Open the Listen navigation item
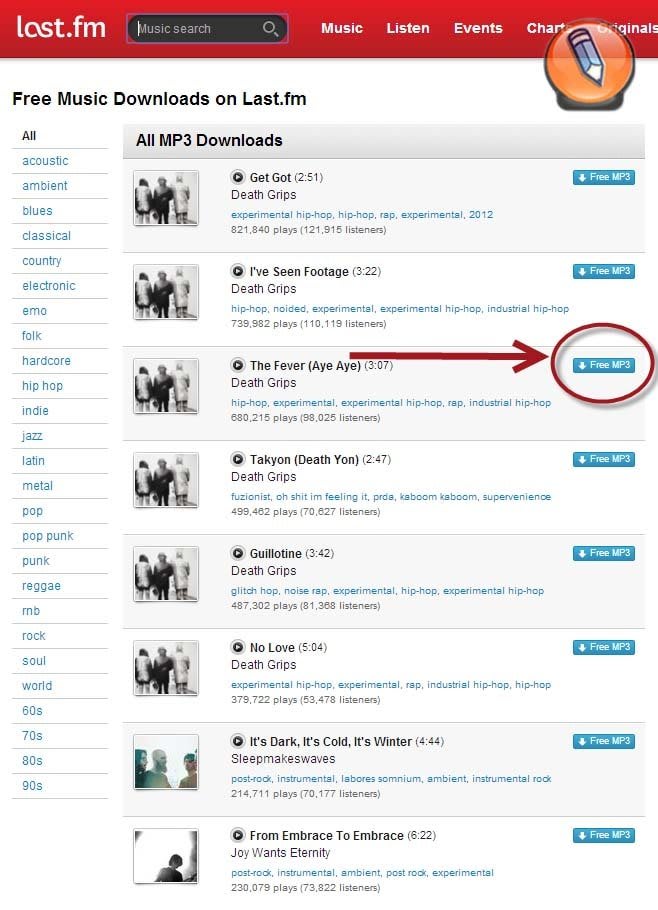This screenshot has height=910, width=658. tap(408, 28)
